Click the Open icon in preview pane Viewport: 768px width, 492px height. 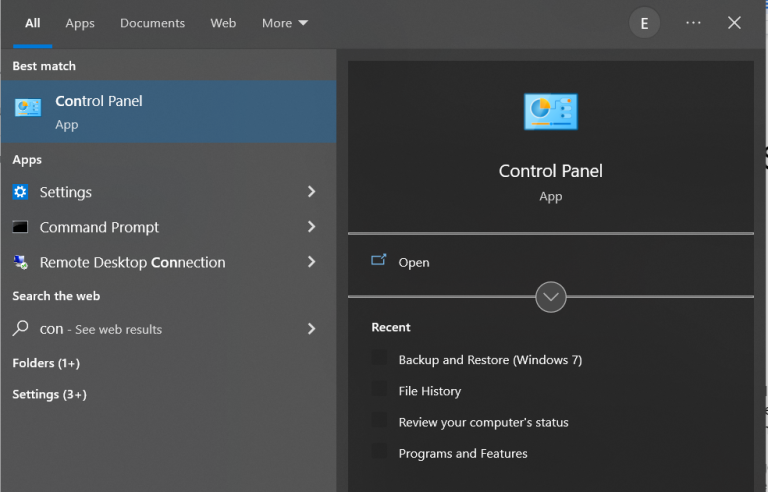[x=379, y=260]
